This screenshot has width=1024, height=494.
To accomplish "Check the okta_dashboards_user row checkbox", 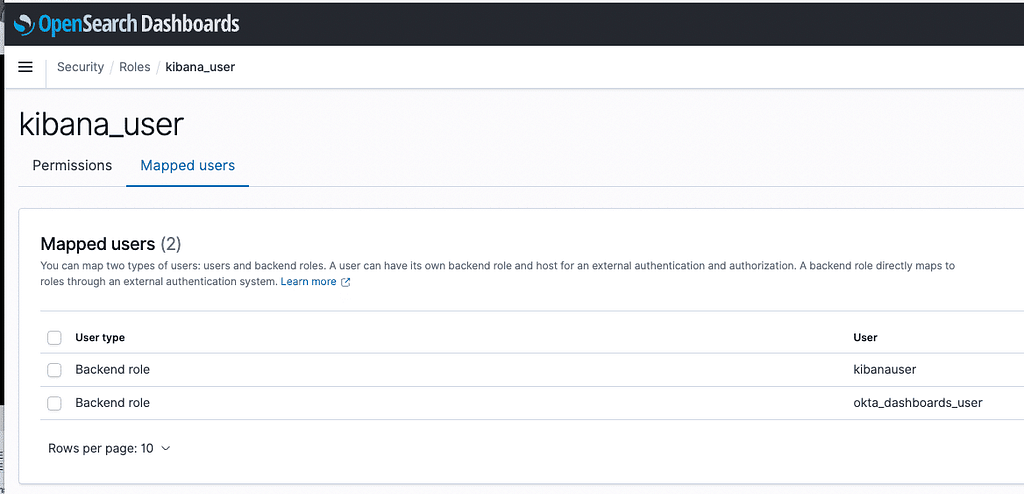I will (x=54, y=403).
